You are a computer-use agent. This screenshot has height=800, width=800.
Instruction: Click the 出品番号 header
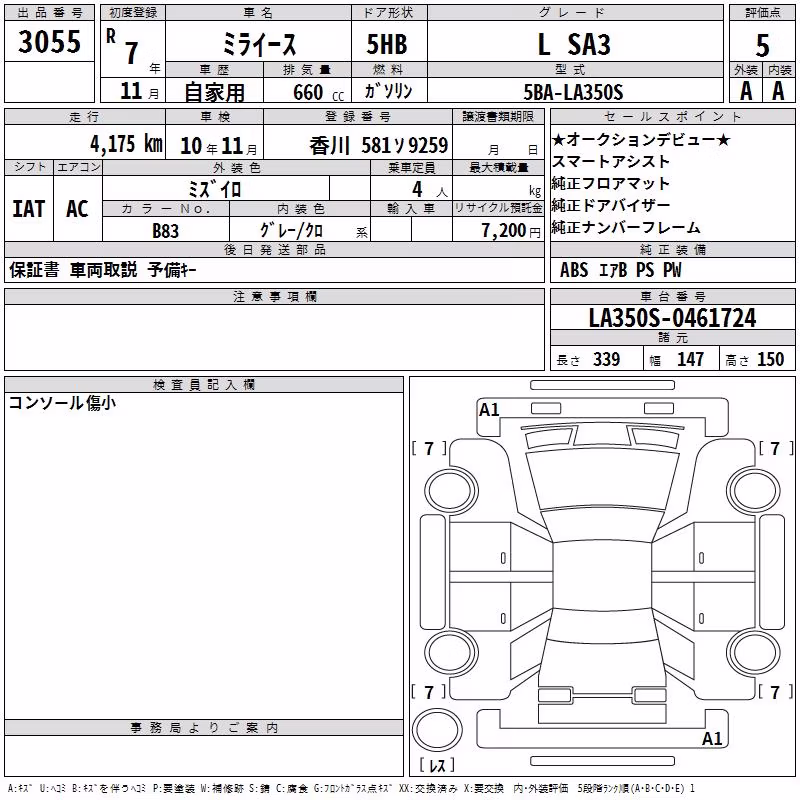[49, 13]
